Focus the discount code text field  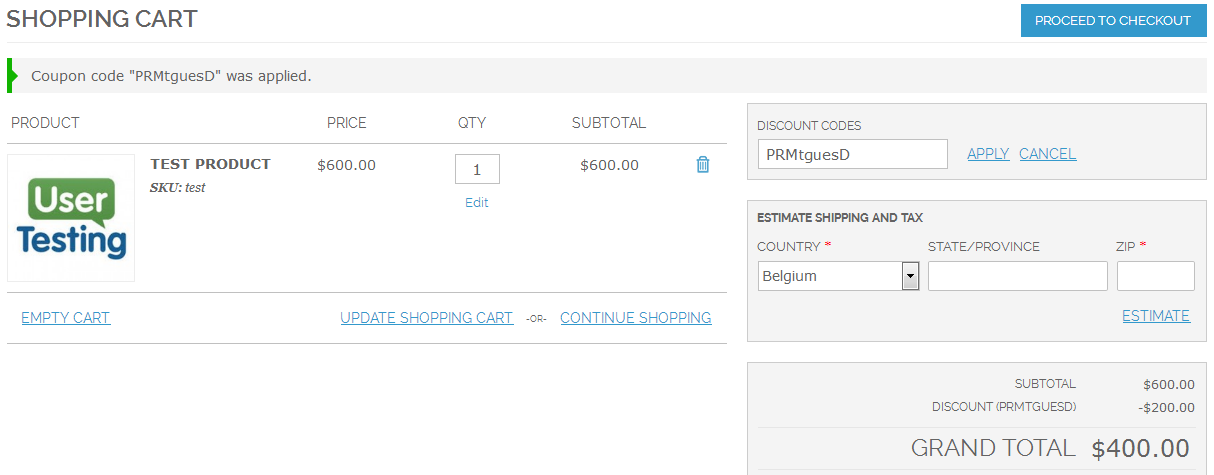pos(852,154)
